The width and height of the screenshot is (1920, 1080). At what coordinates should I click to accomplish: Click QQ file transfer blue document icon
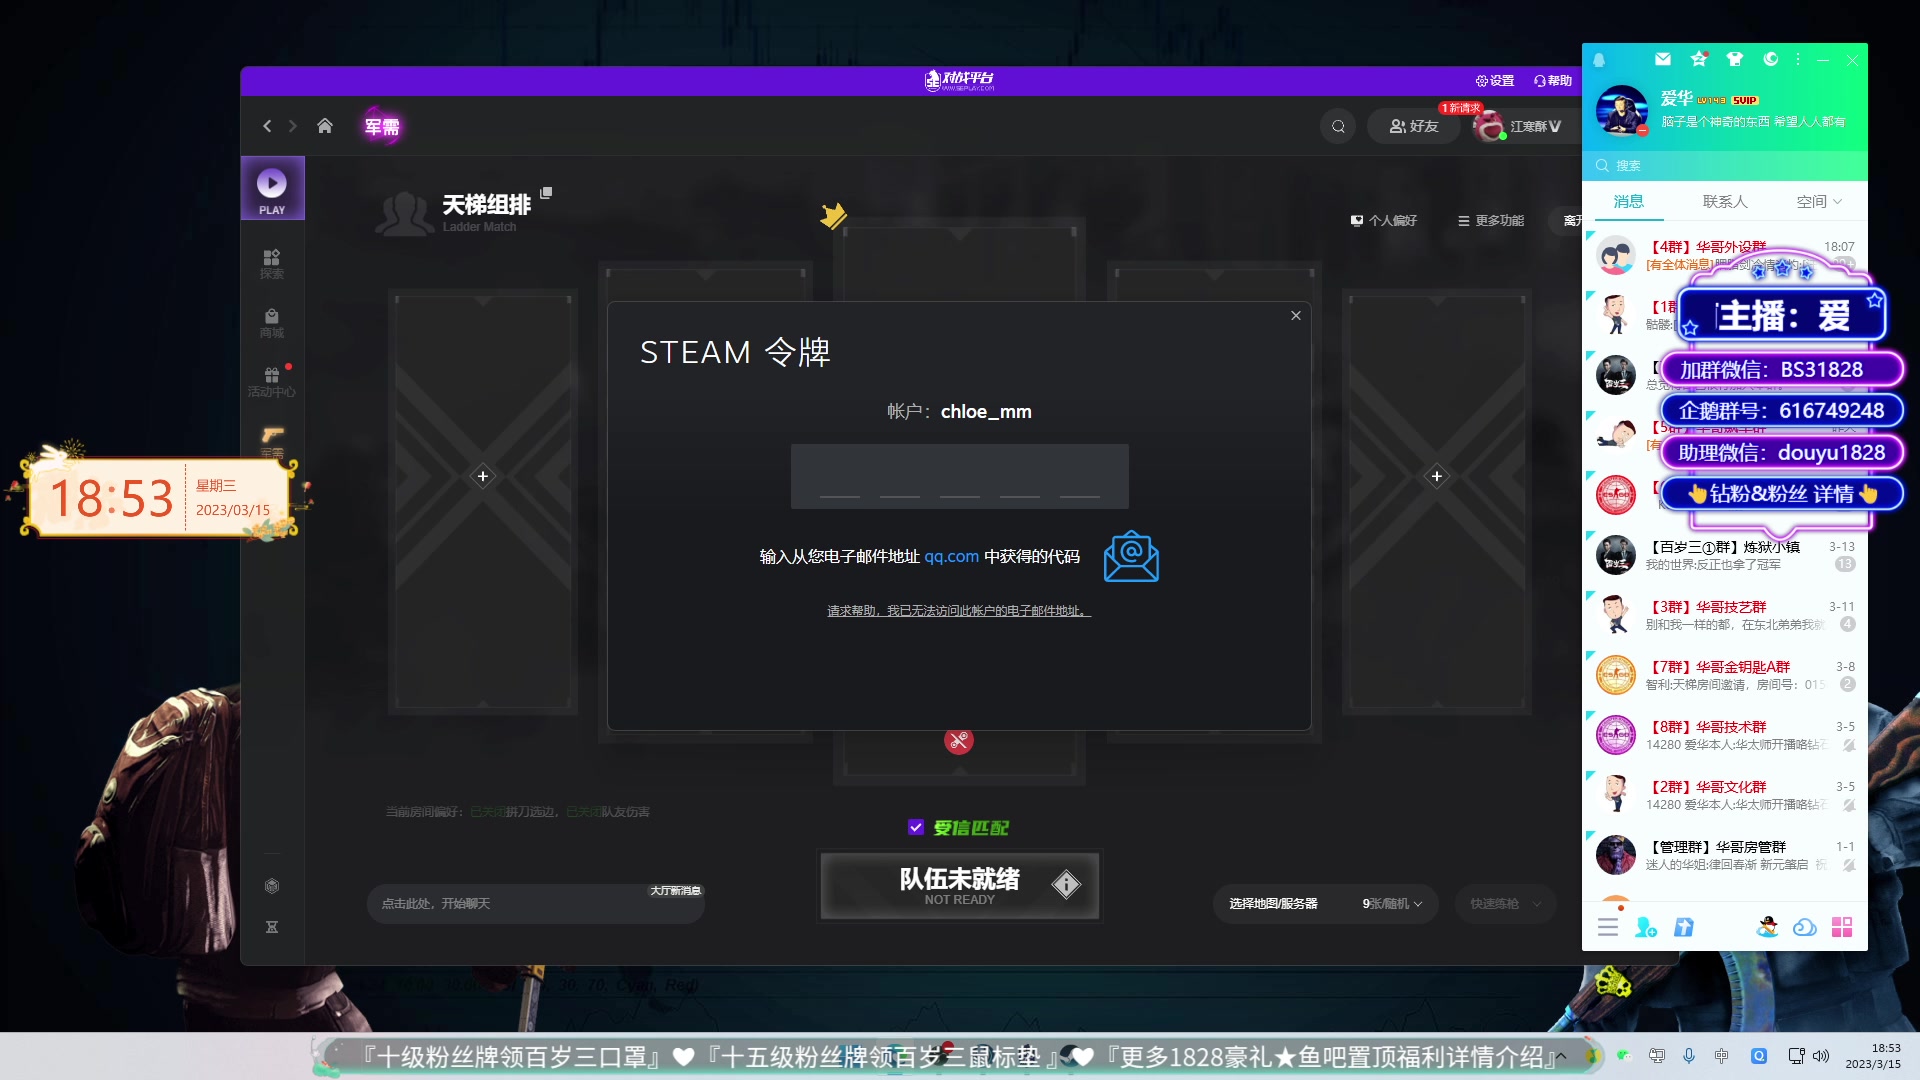[x=1684, y=927]
